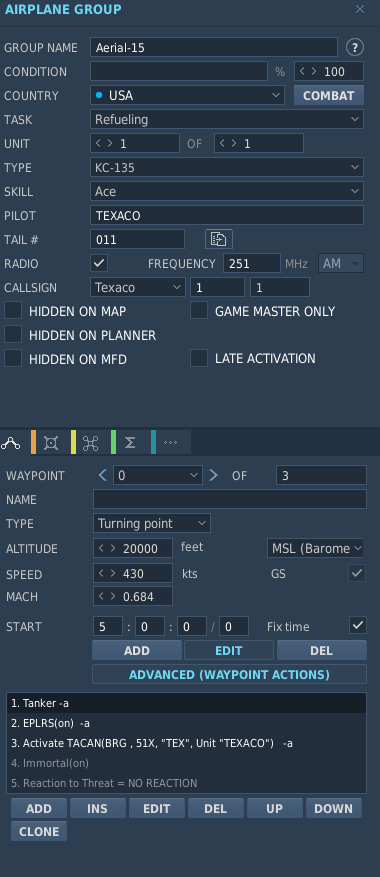Select action '1. Tanker -a'

pyautogui.click(x=186, y=703)
